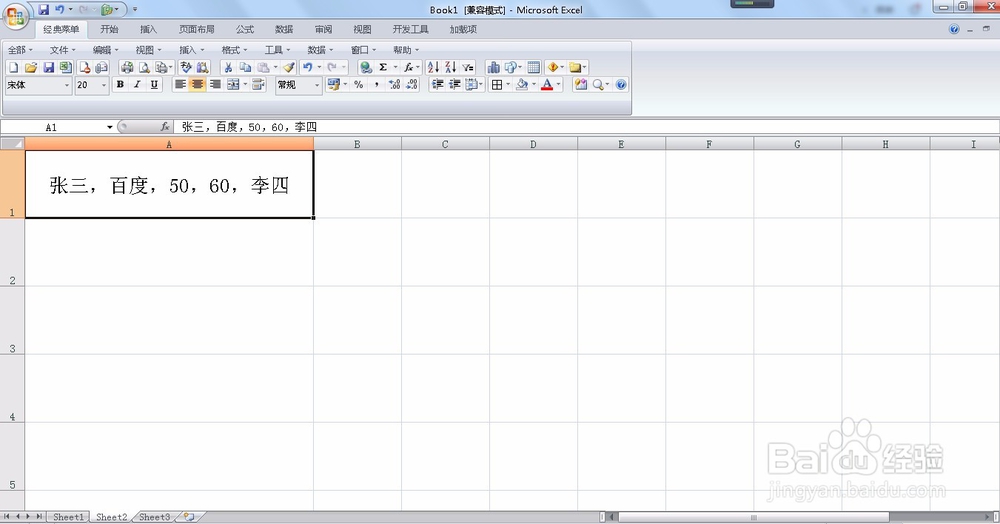Apply percent style
Viewport: 1000px width, 524px height.
pyautogui.click(x=359, y=84)
